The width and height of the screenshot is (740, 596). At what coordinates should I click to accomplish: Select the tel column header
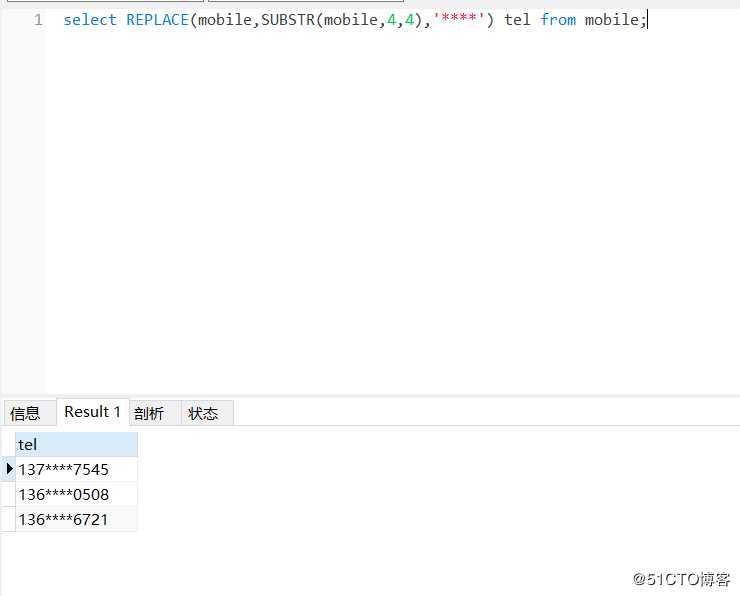(x=76, y=445)
